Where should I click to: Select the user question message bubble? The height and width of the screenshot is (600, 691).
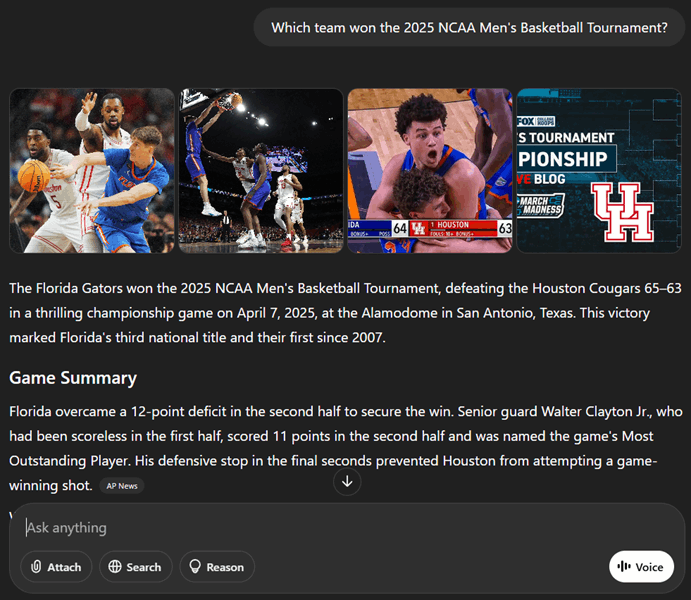[x=469, y=28]
